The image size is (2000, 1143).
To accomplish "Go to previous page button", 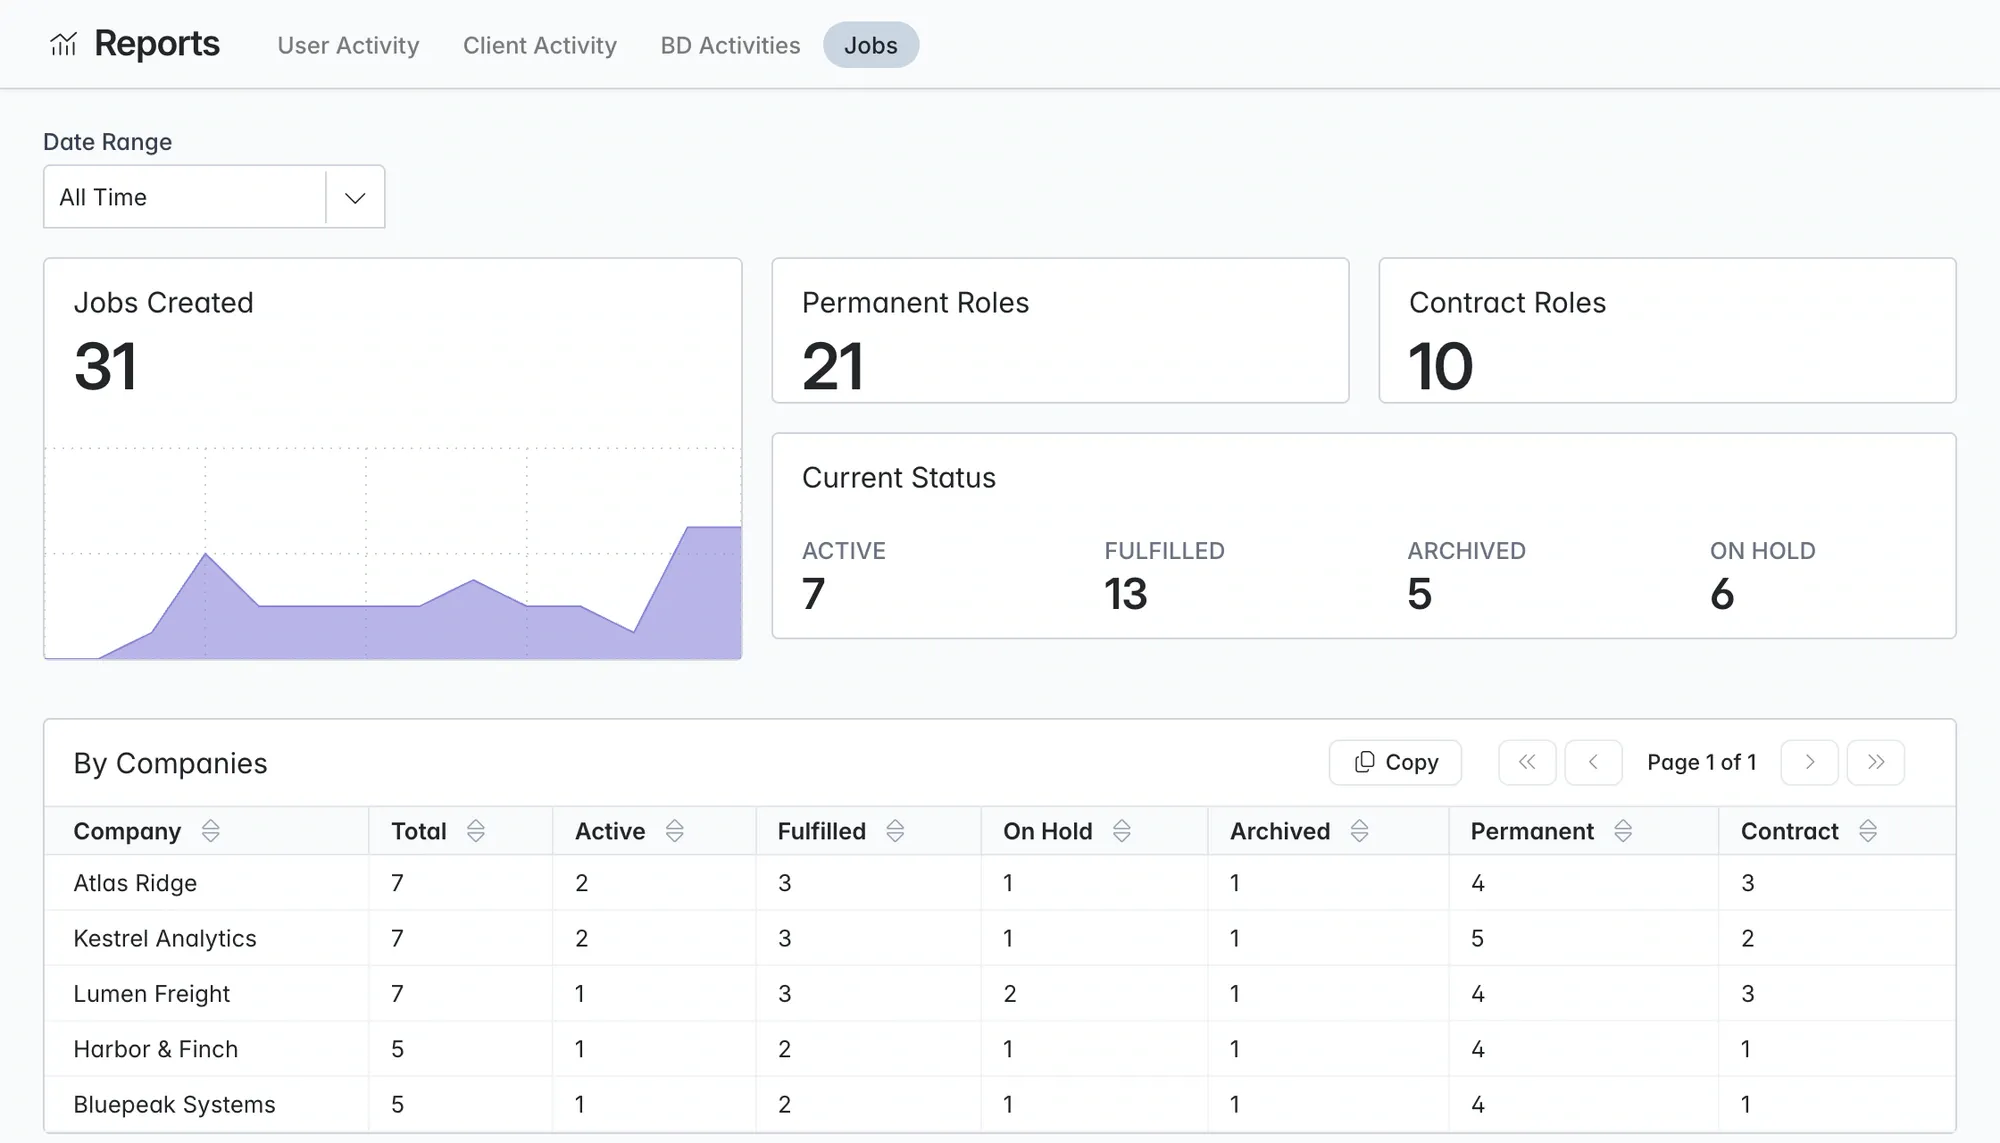I will point(1593,763).
